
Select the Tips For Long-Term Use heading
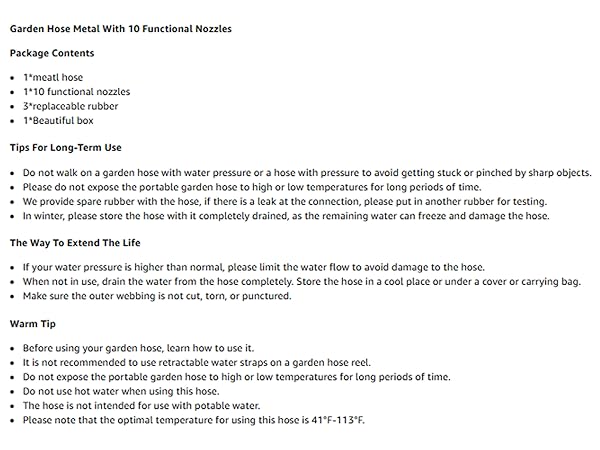[x=65, y=148]
